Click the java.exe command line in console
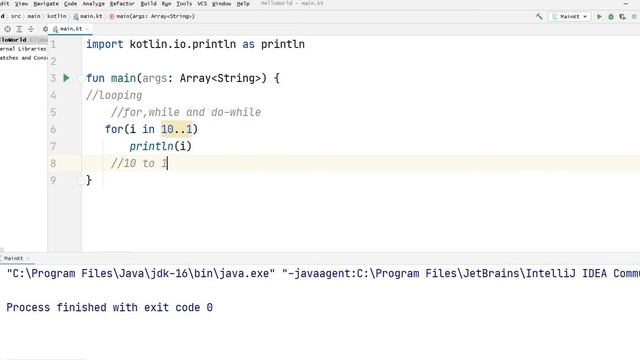 [323, 273]
